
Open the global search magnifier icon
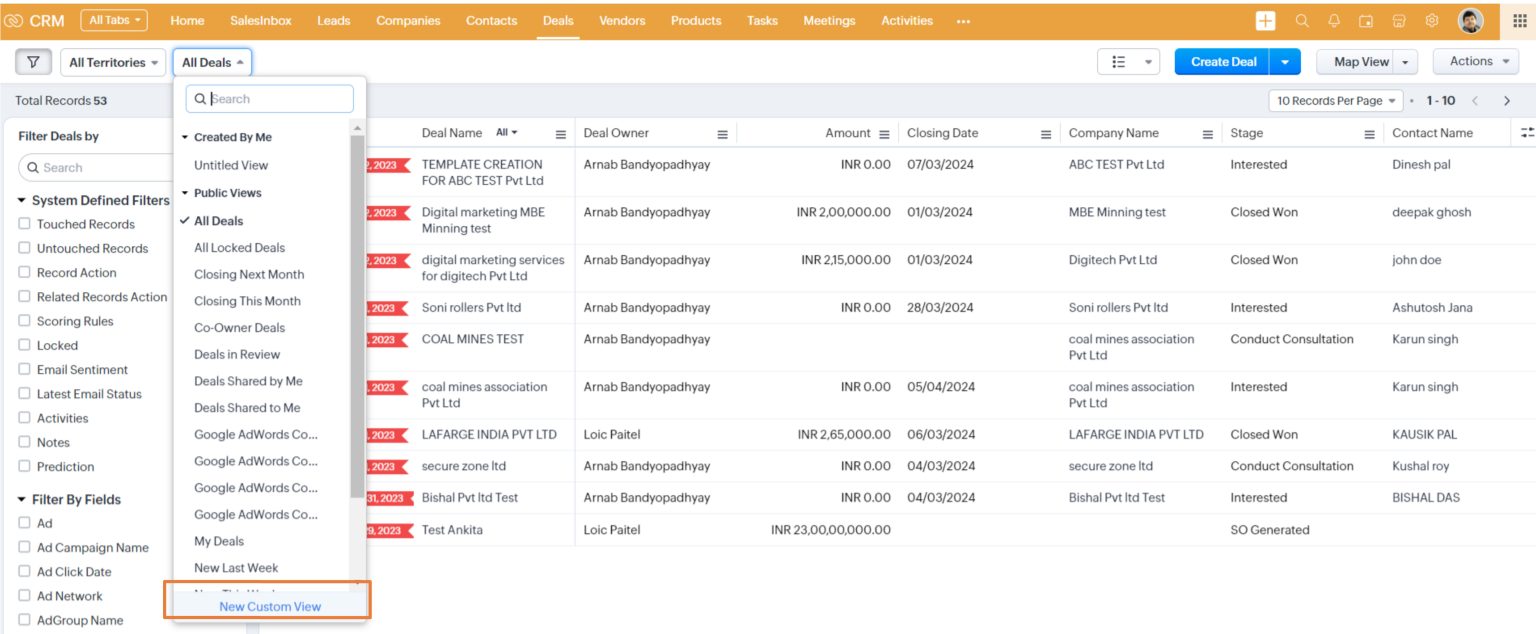1301,21
